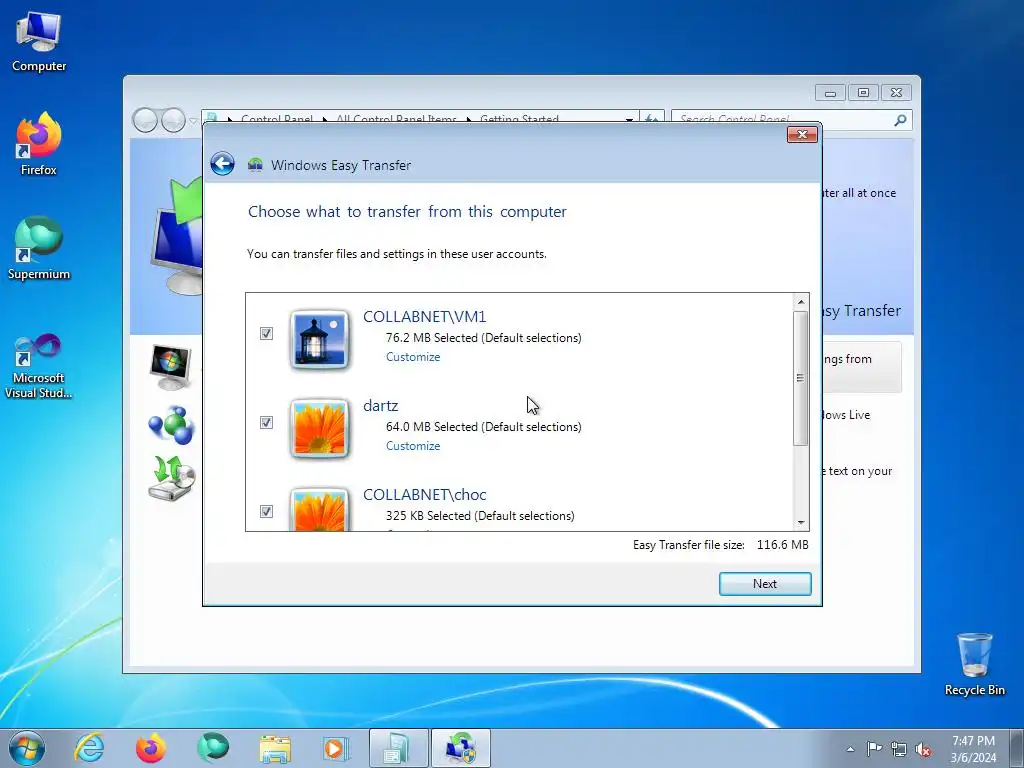Select the Recycle Bin desktop icon
This screenshot has width=1024, height=768.
974,665
